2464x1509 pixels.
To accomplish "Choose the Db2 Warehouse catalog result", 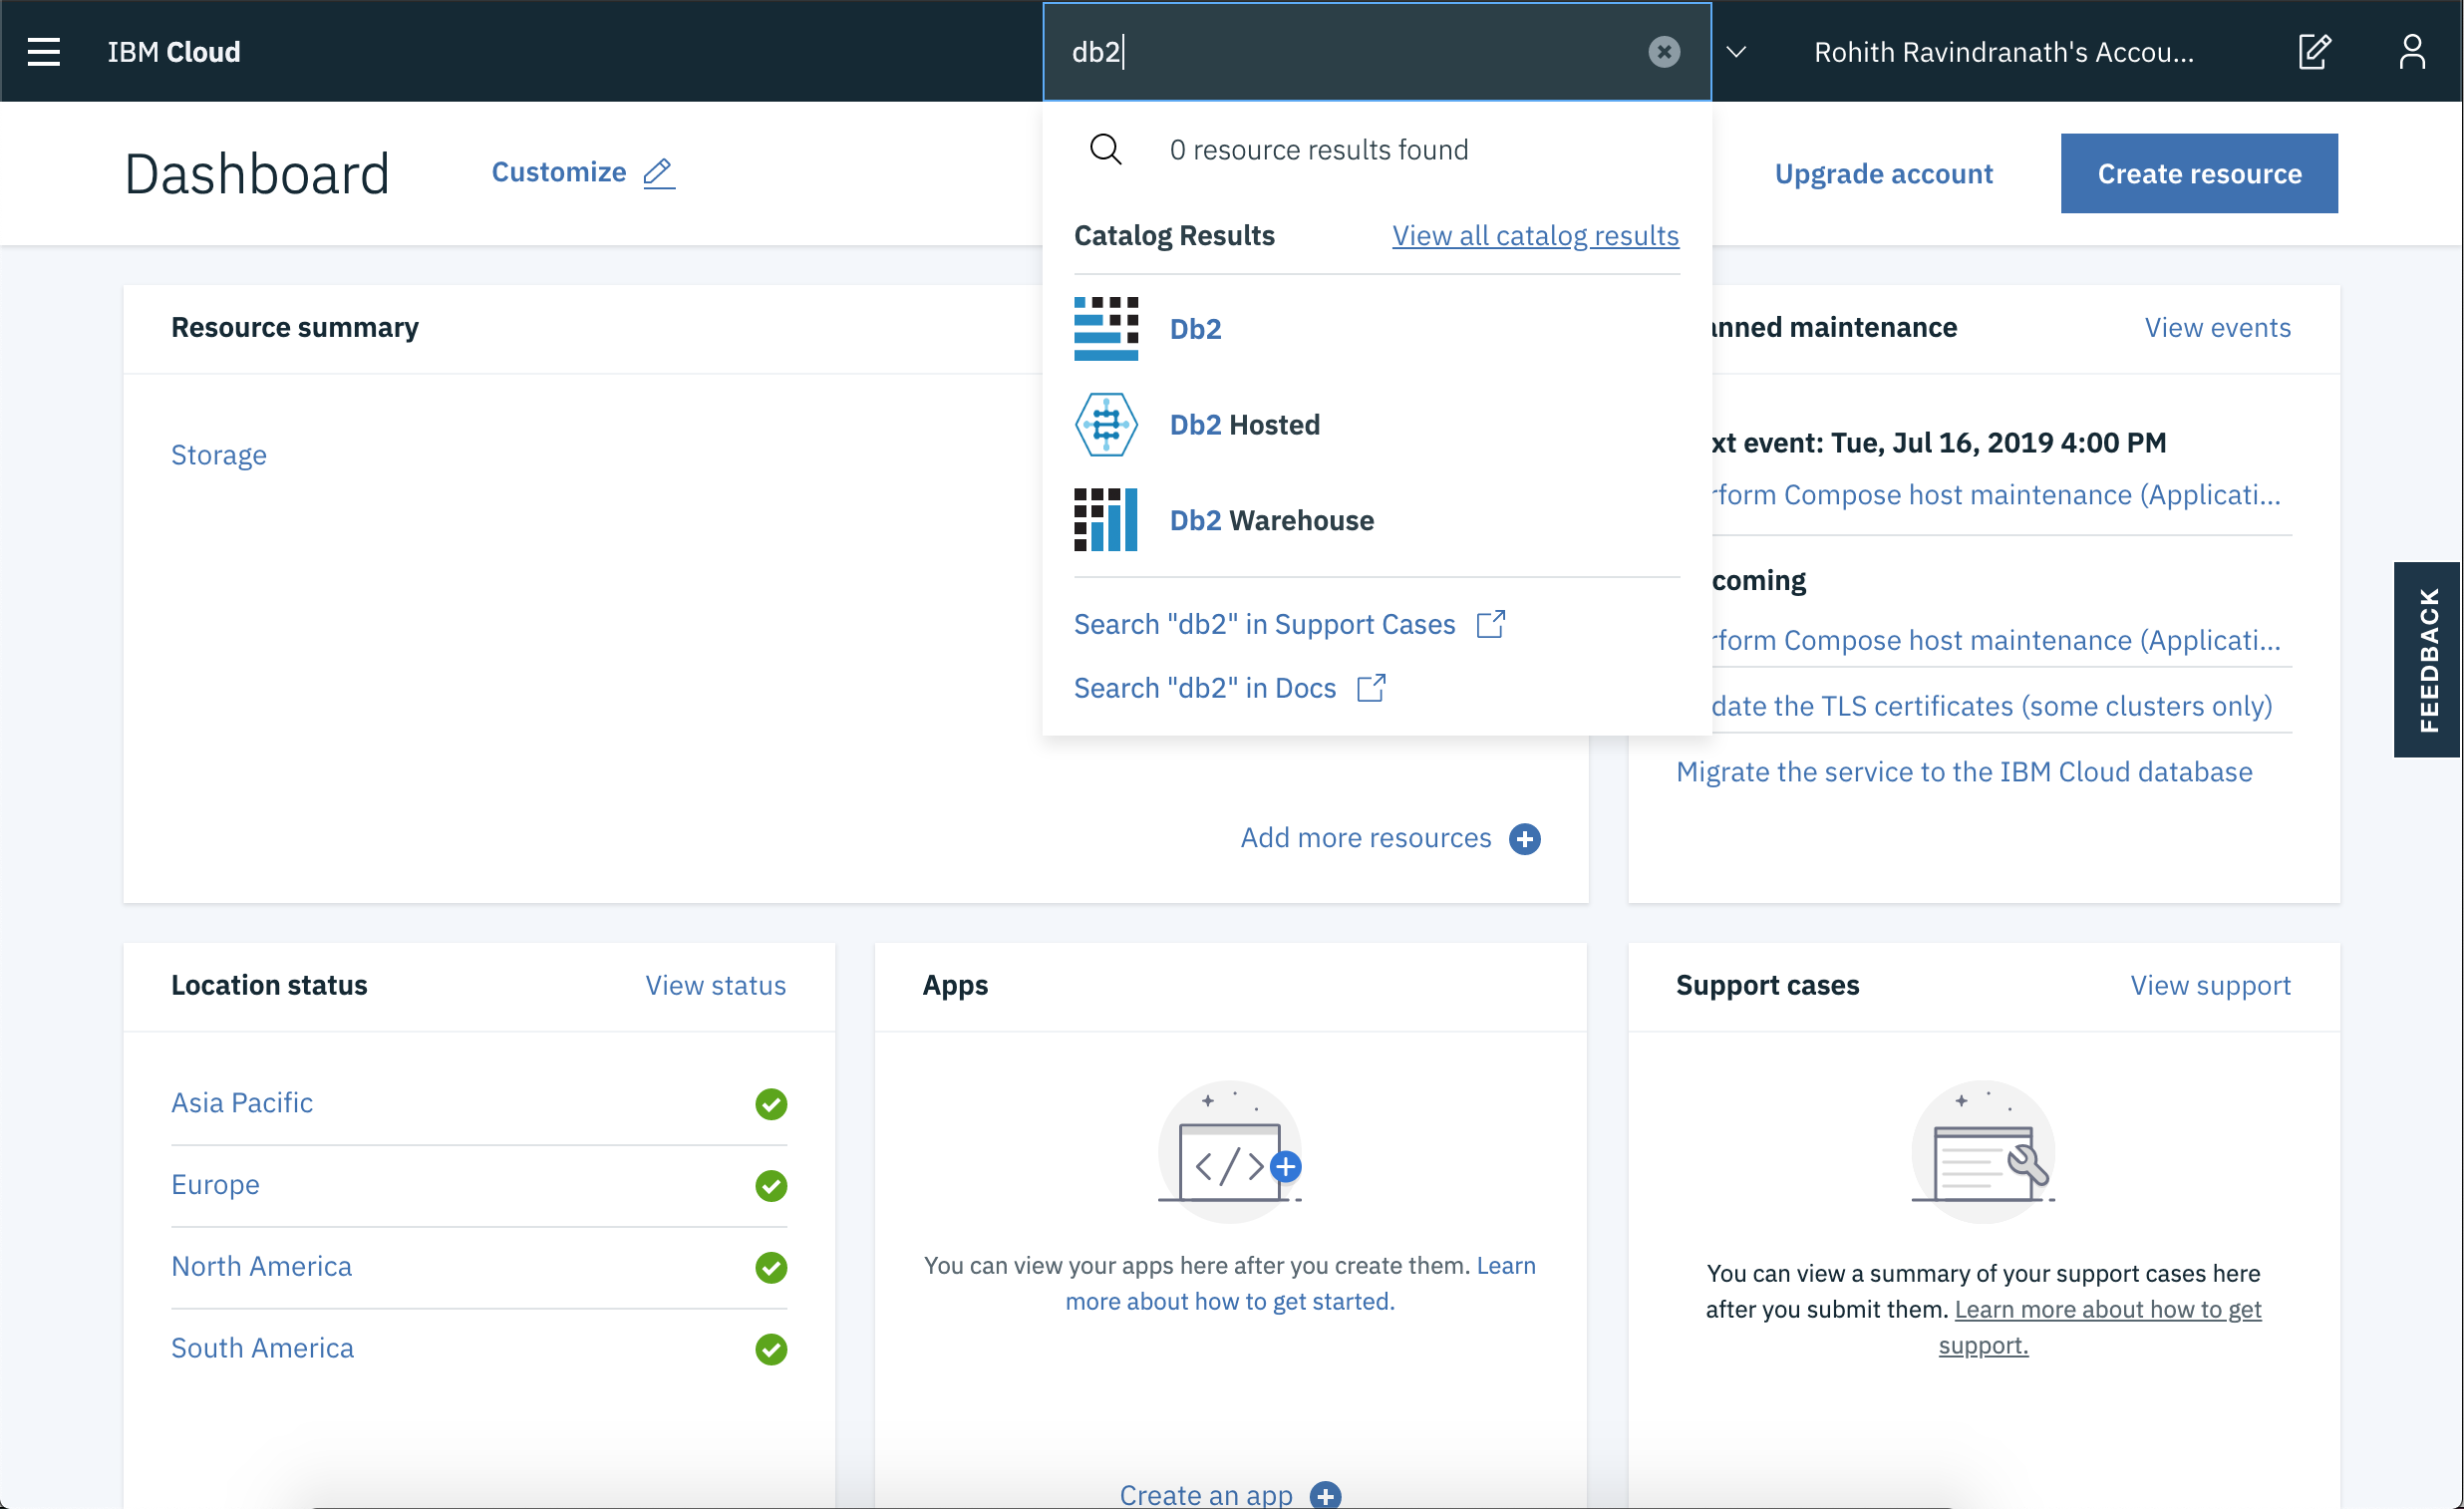I will coord(1271,521).
